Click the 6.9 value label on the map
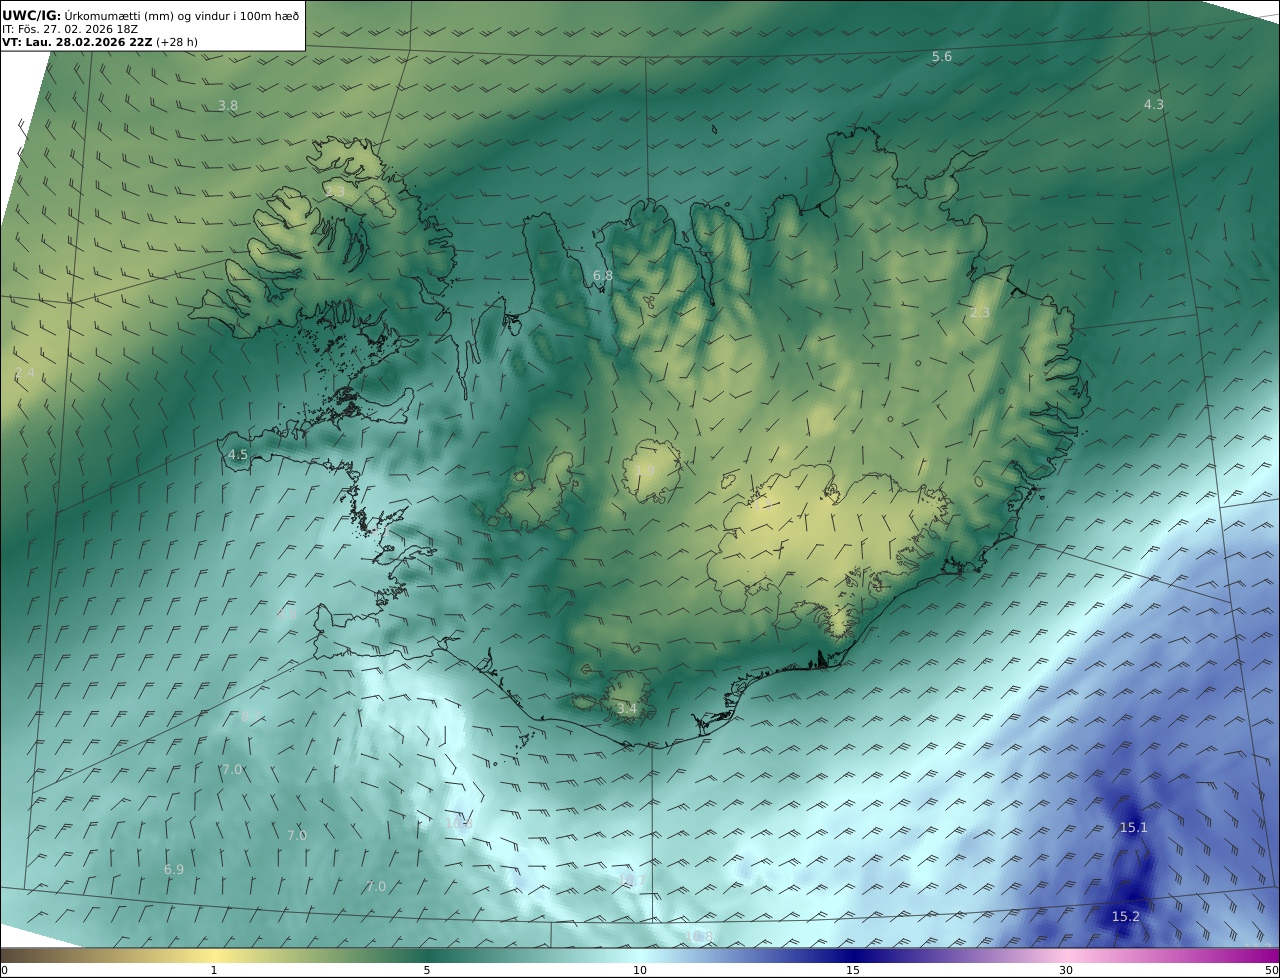 pyautogui.click(x=174, y=870)
